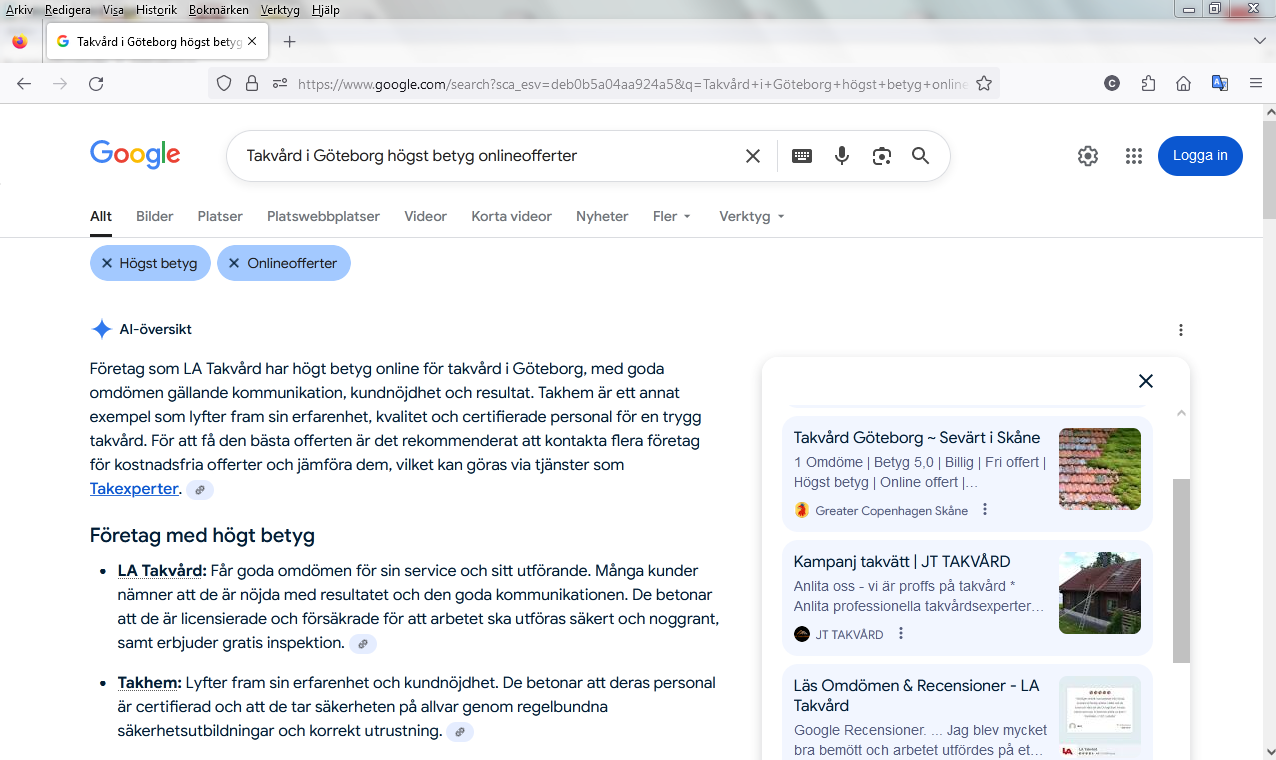Open the list all tabs chevron
This screenshot has height=760, width=1276.
[1259, 41]
